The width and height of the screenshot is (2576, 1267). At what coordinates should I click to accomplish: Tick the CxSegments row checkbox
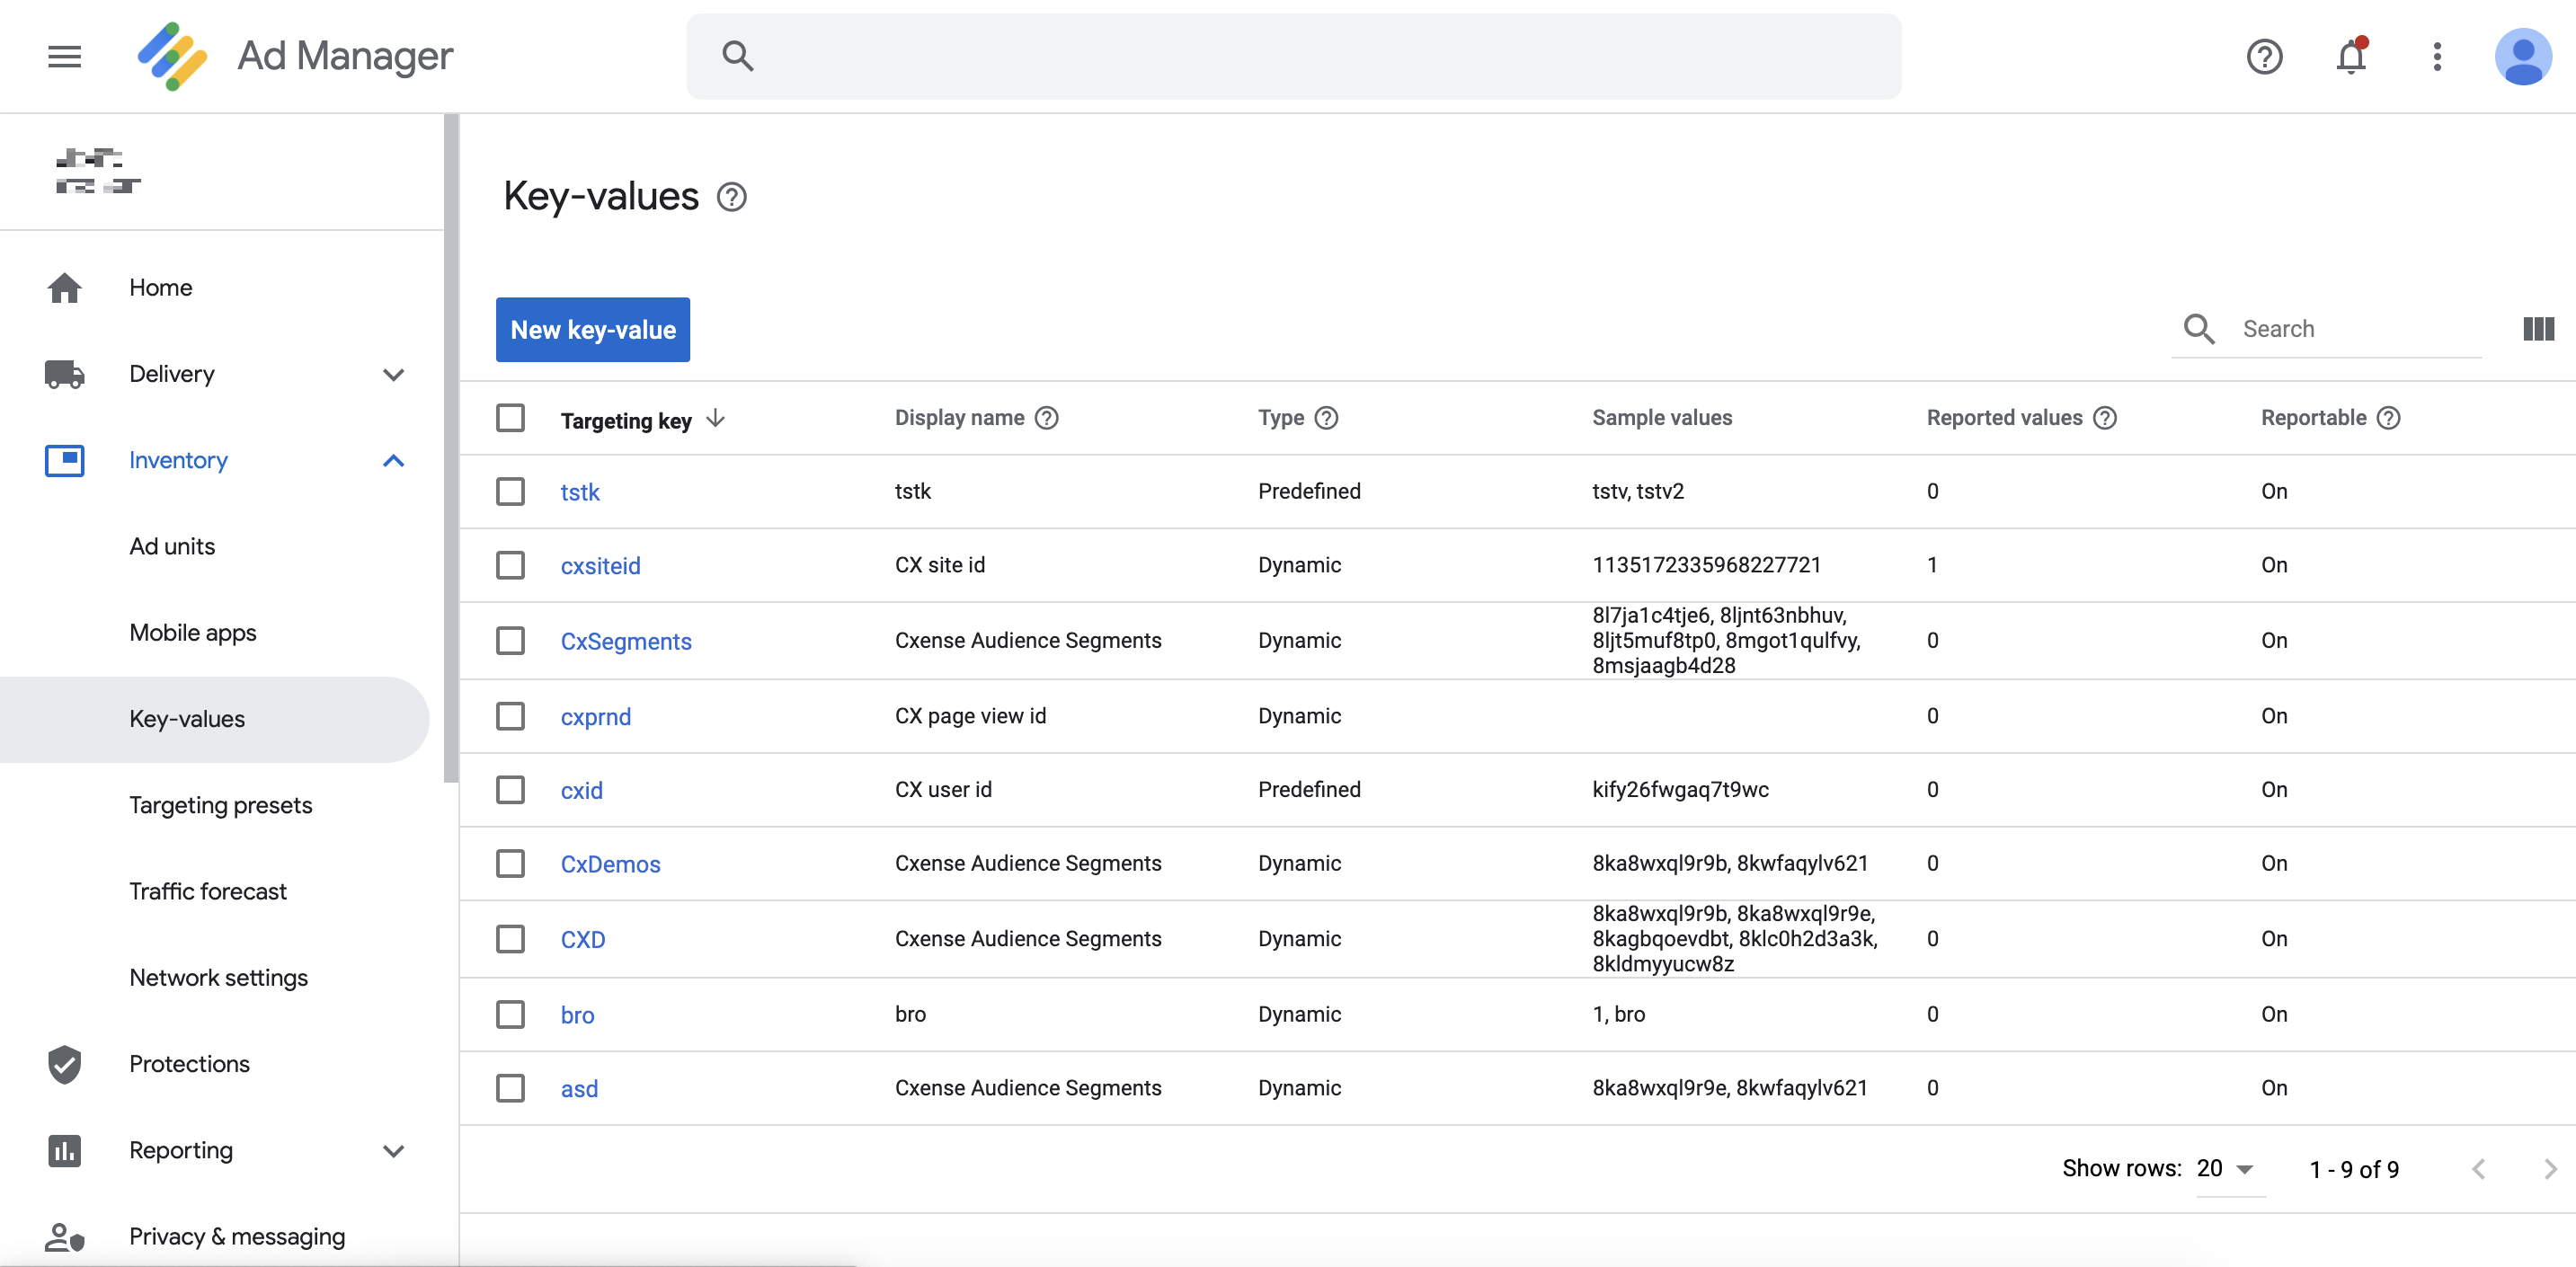tap(511, 640)
